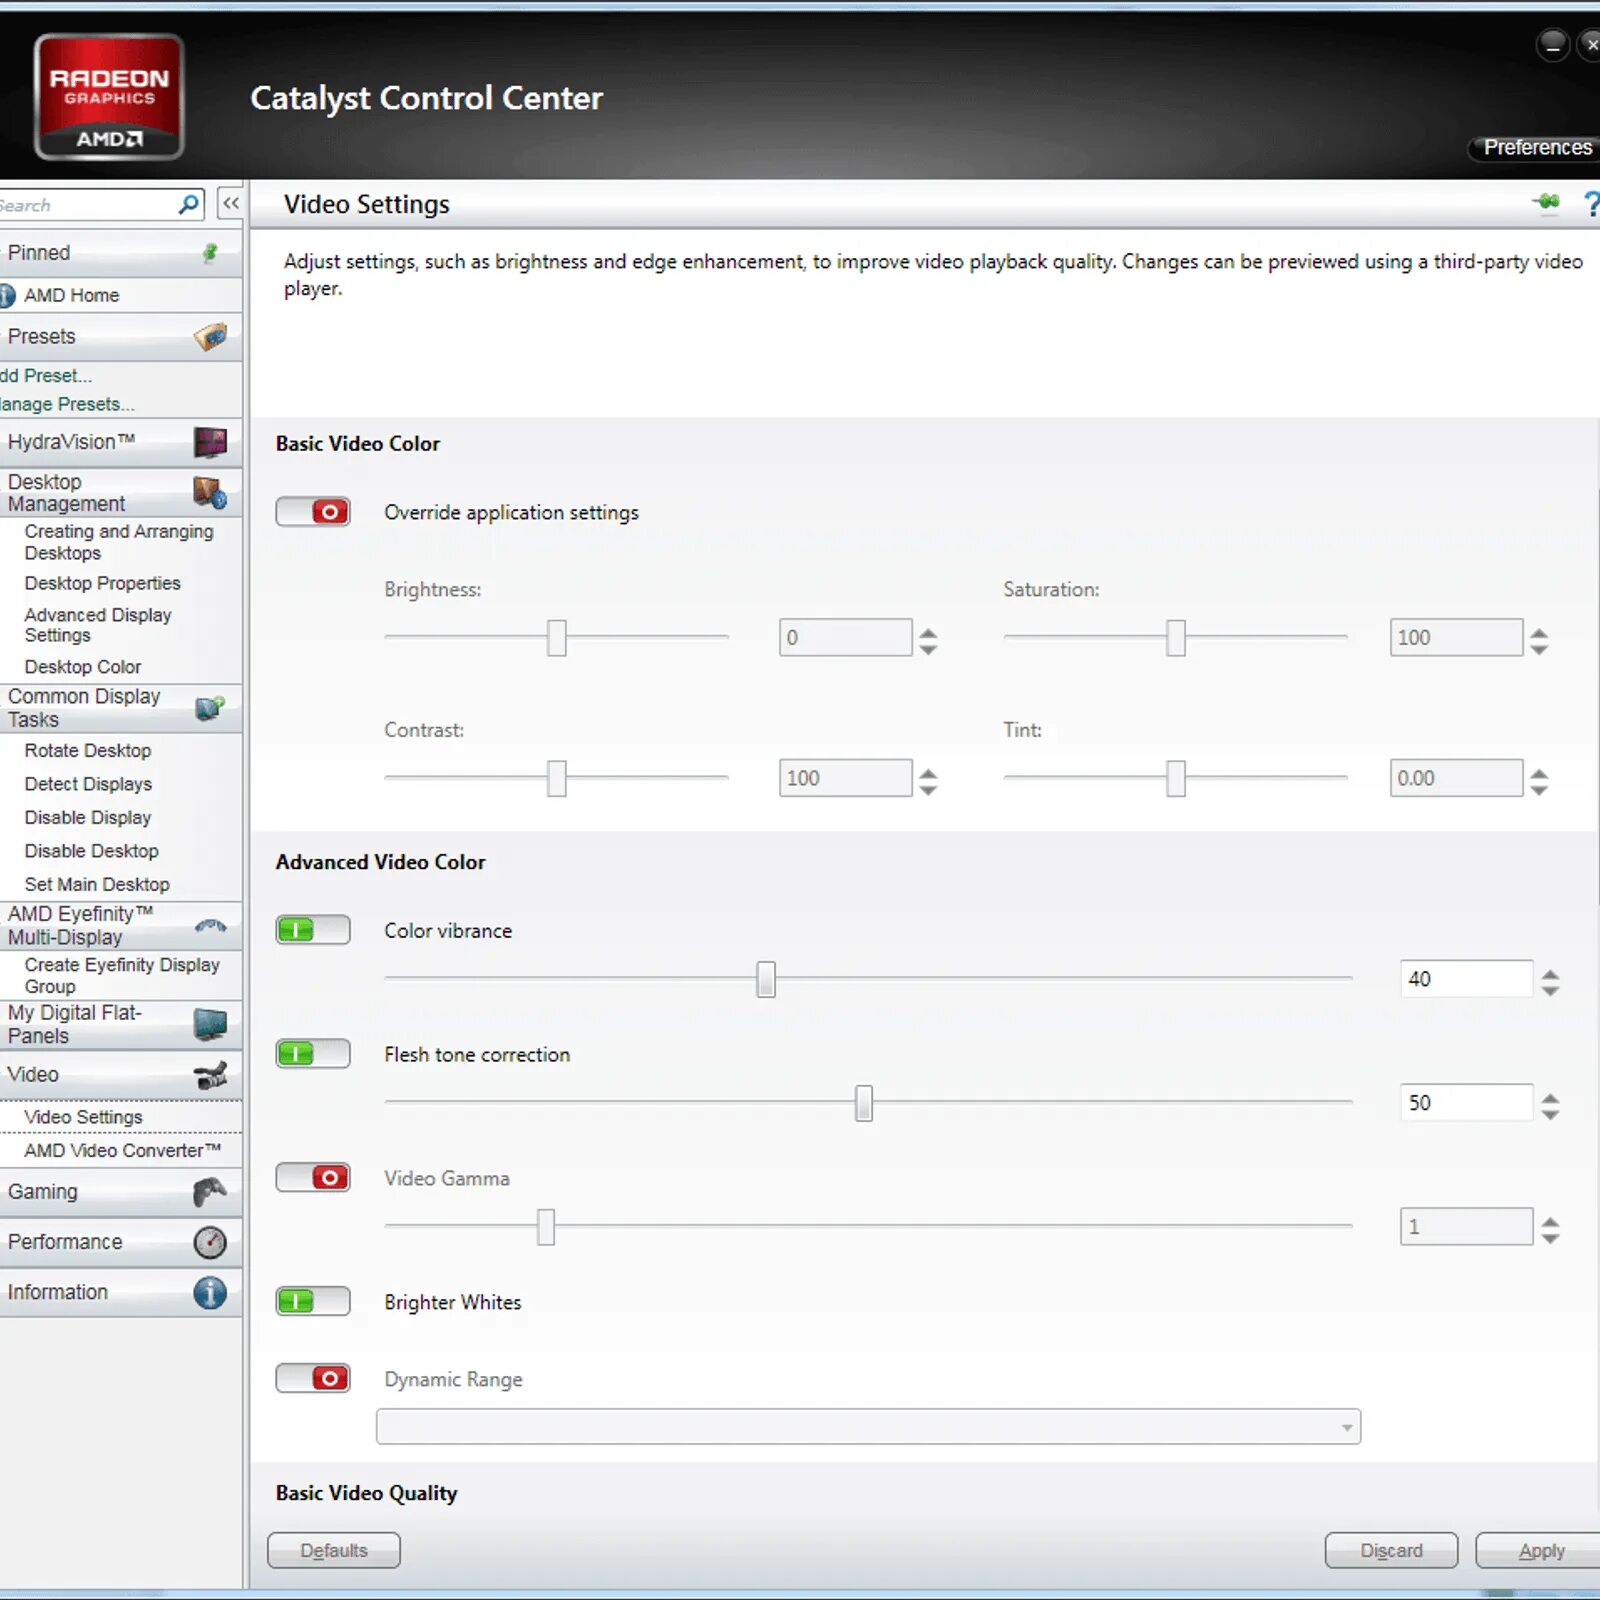Expand the Performance section
Image resolution: width=1600 pixels, height=1600 pixels.
(x=120, y=1242)
